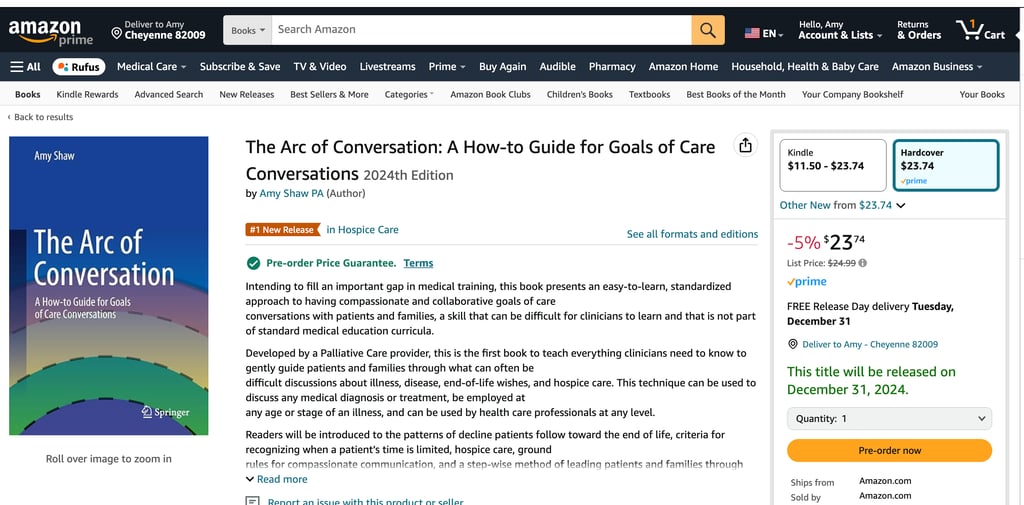This screenshot has height=505, width=1024.
Task: Expand description with Read more
Action: tap(276, 479)
